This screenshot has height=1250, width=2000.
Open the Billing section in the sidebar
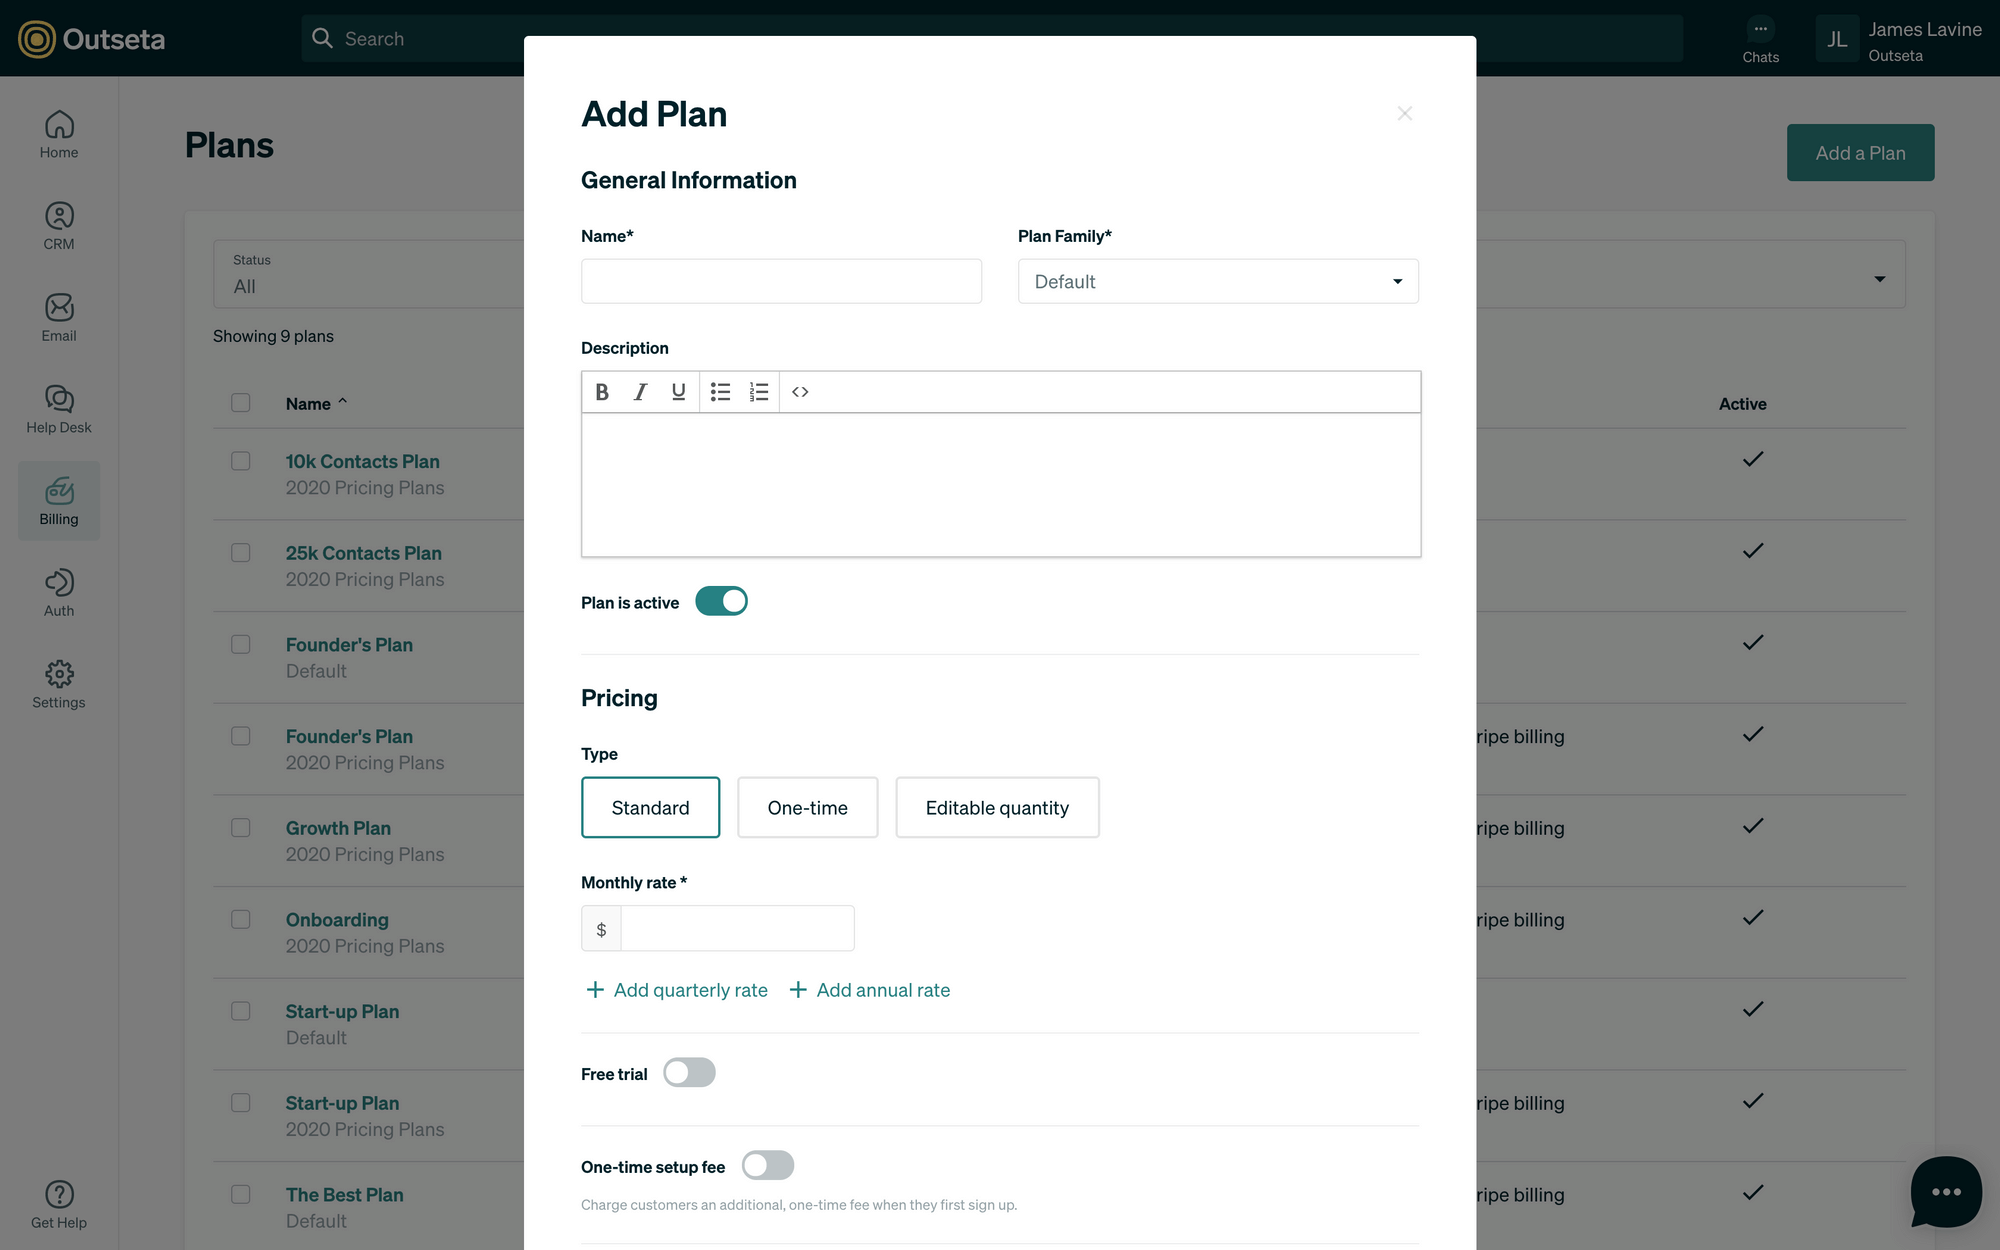(x=58, y=500)
